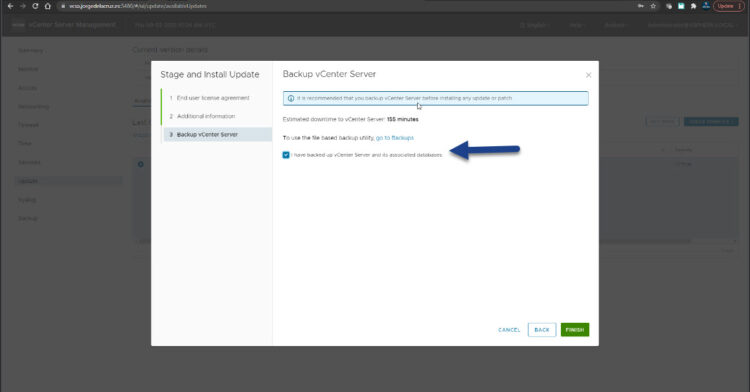Go to the browser home page icon
Screen dimensions: 750x392
[47, 6]
